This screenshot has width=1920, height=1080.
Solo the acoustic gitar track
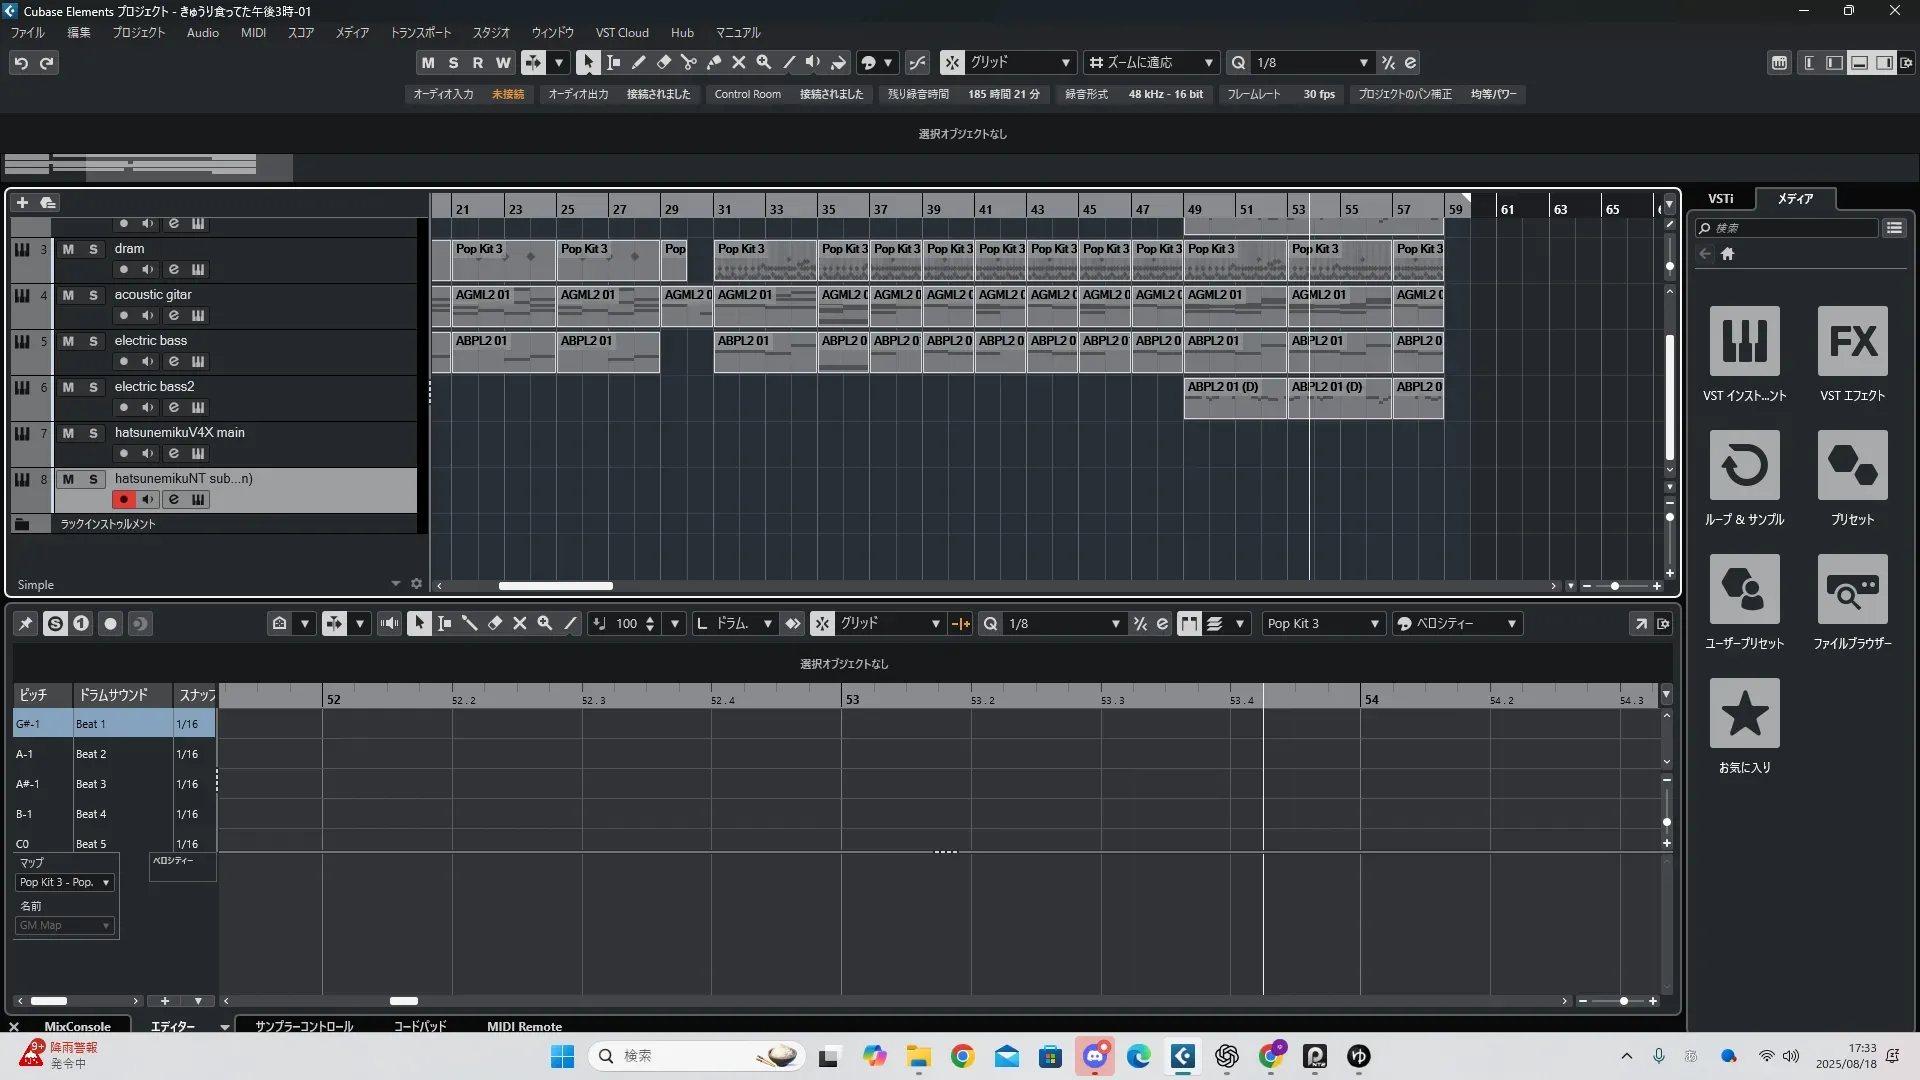pos(93,295)
